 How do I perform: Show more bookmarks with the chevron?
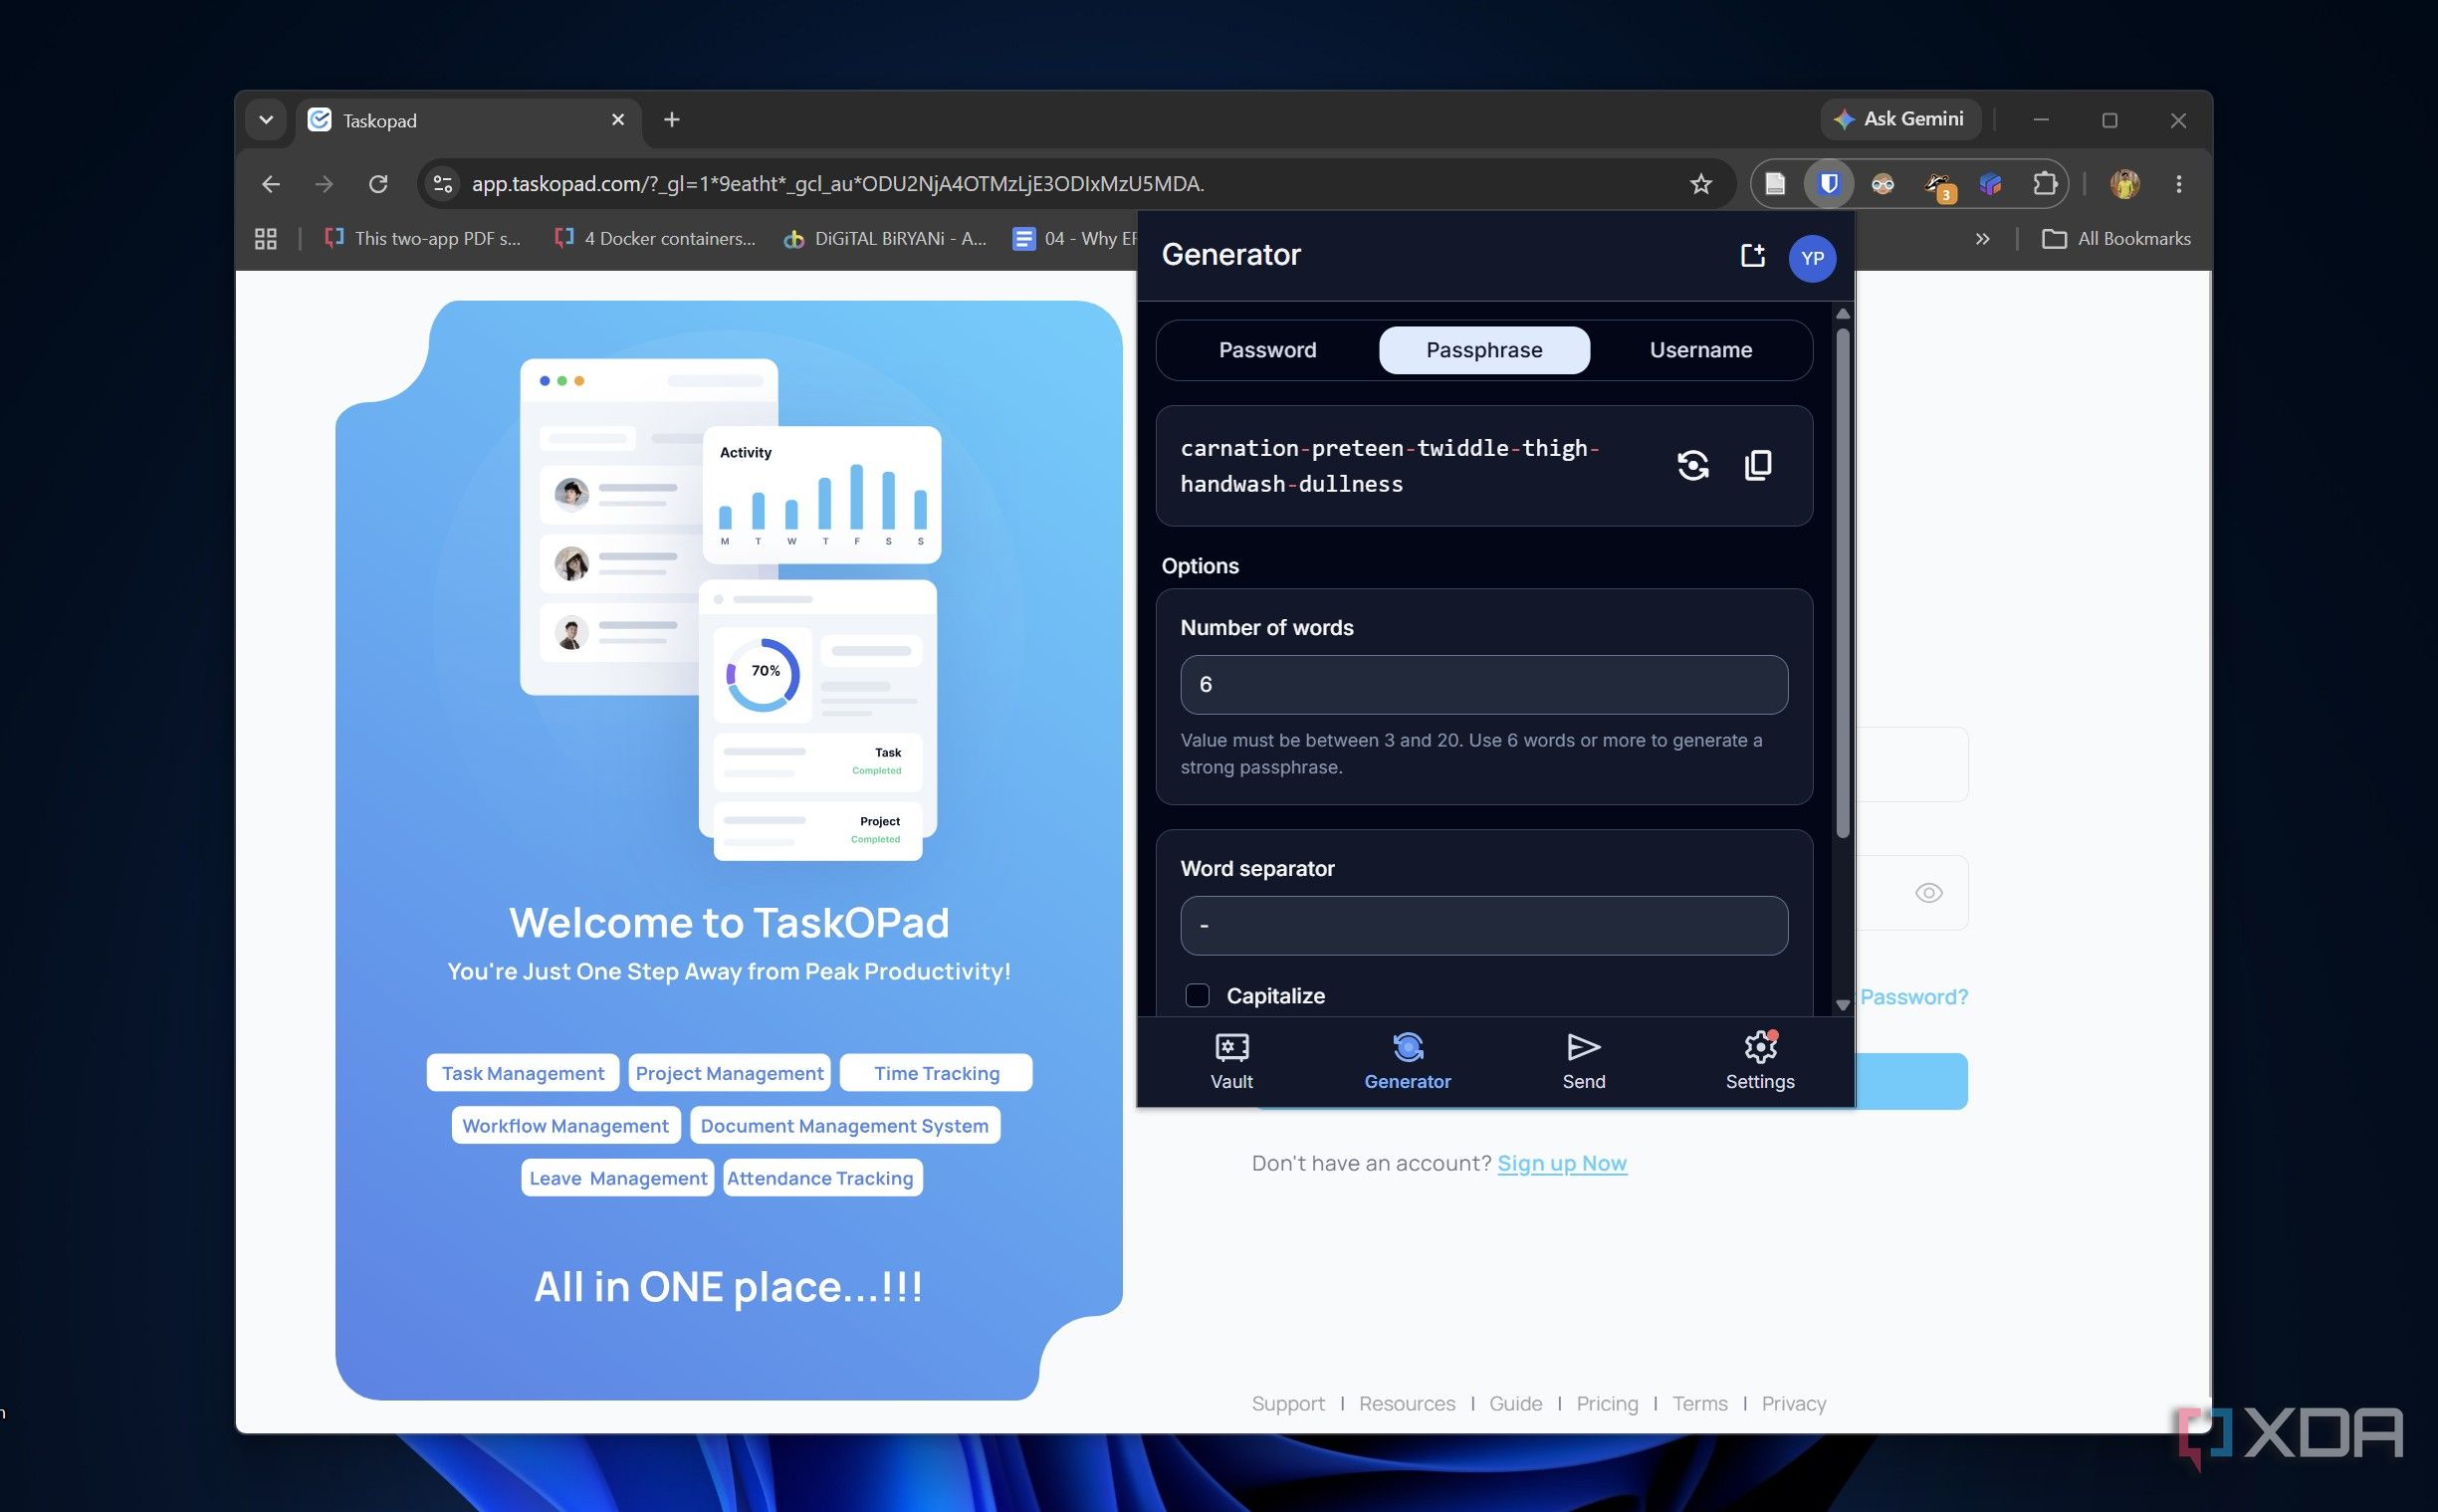pyautogui.click(x=1982, y=239)
